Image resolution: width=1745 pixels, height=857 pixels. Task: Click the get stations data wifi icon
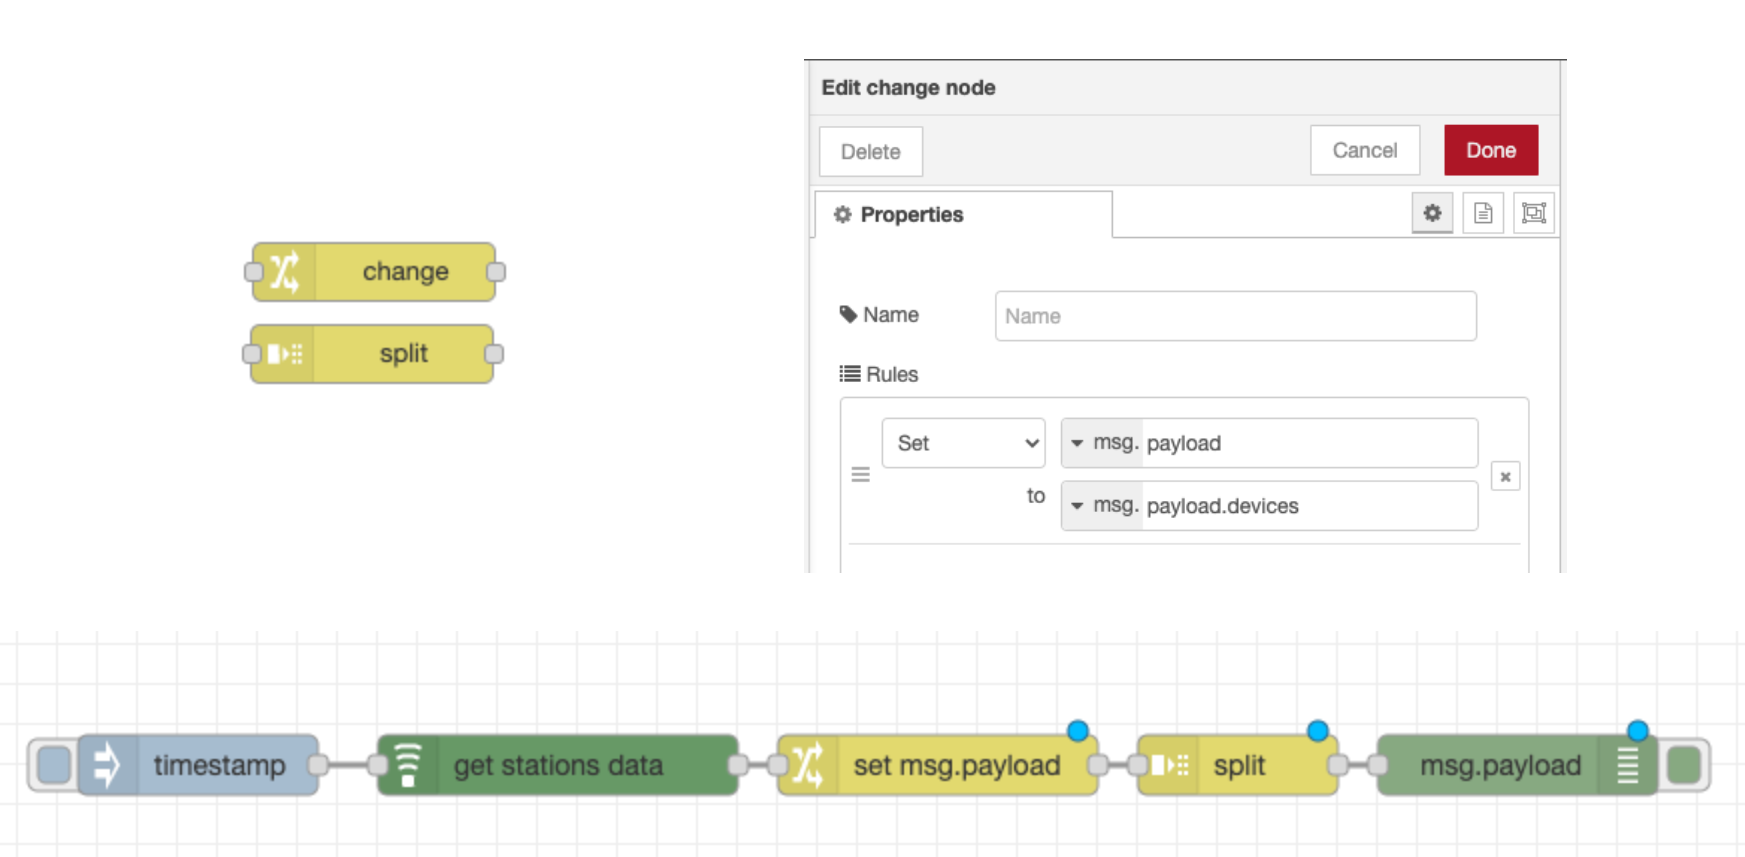coord(408,765)
